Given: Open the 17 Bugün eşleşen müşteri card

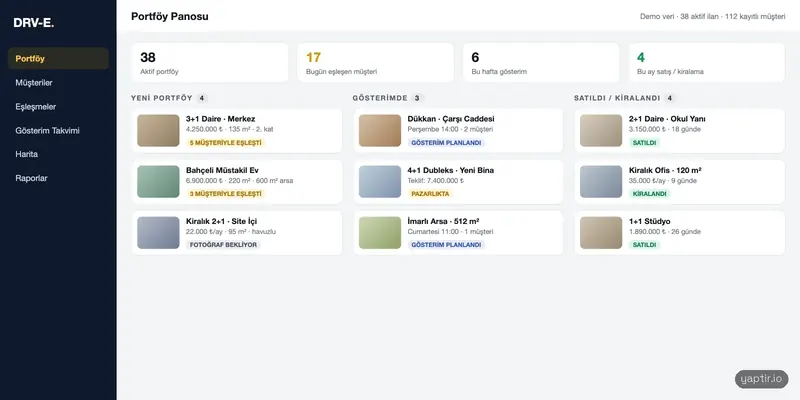Looking at the screenshot, I should 376,63.
